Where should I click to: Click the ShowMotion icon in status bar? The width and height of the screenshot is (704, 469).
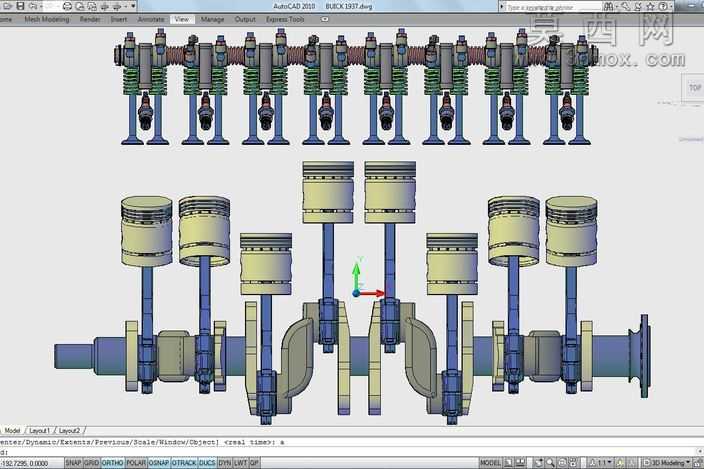573,463
